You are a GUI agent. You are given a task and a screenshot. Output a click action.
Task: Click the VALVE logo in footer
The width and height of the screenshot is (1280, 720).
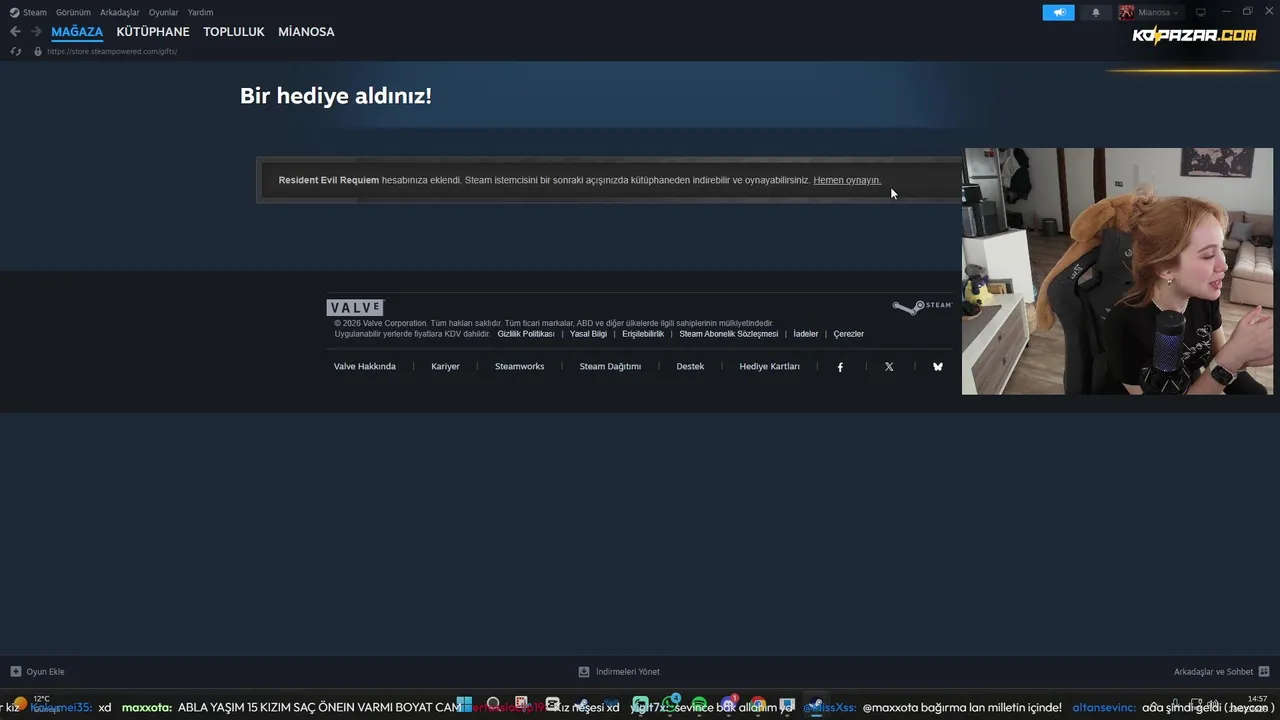(355, 308)
